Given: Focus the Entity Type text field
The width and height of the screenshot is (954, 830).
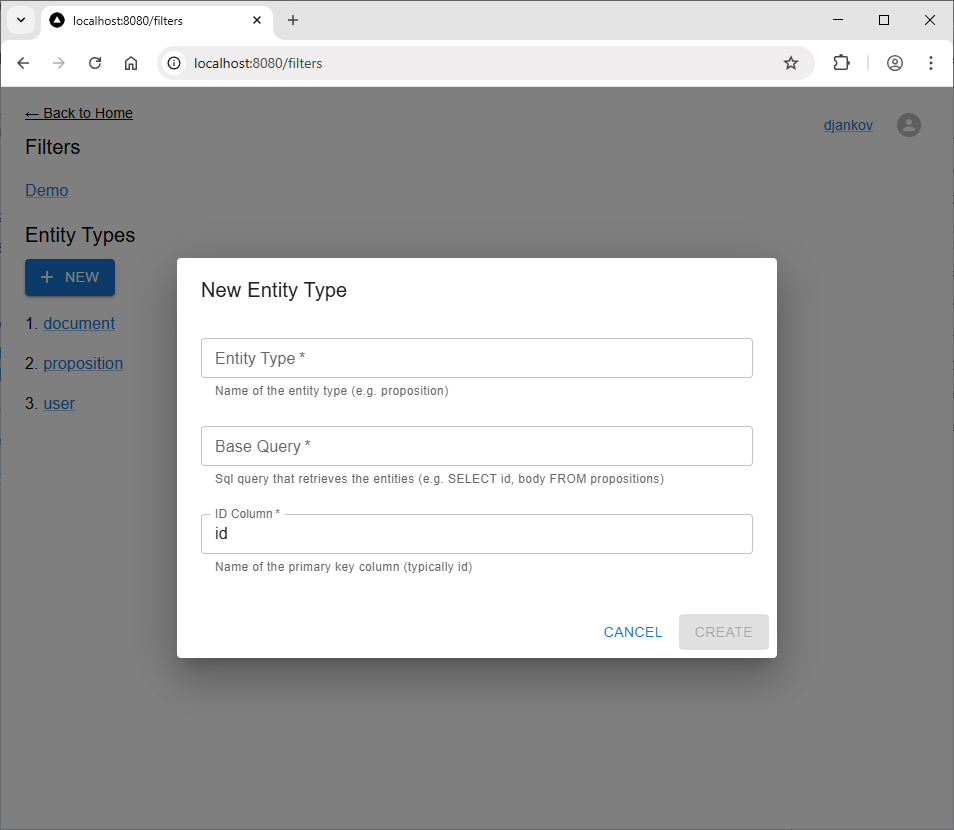Looking at the screenshot, I should [476, 358].
